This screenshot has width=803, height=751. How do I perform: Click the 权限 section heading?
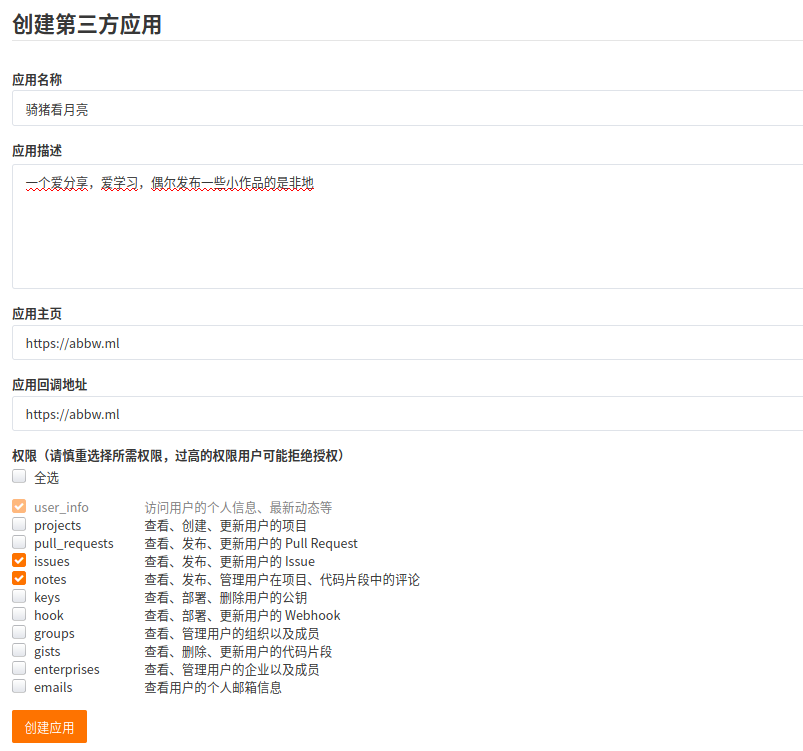click(177, 455)
